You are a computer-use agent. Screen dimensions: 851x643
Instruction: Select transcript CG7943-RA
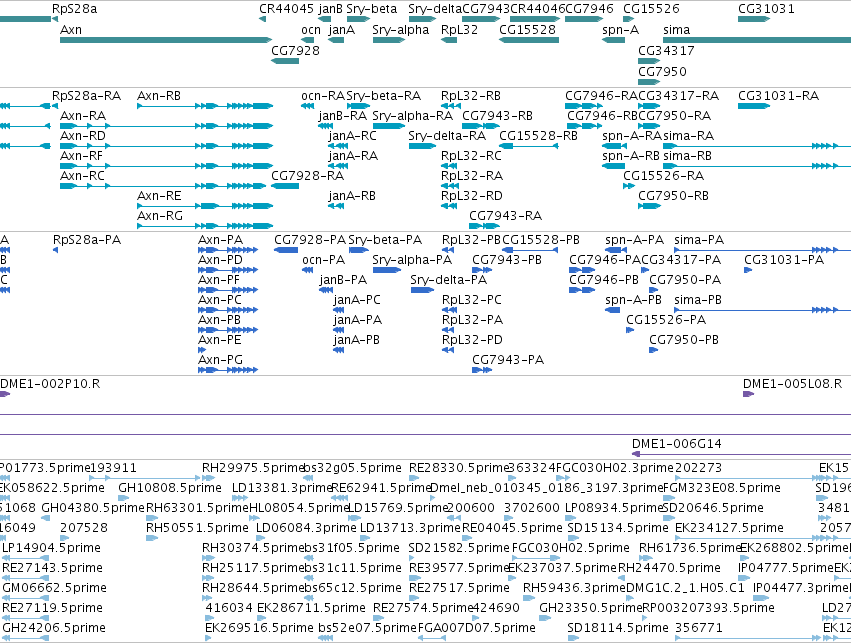point(485,226)
